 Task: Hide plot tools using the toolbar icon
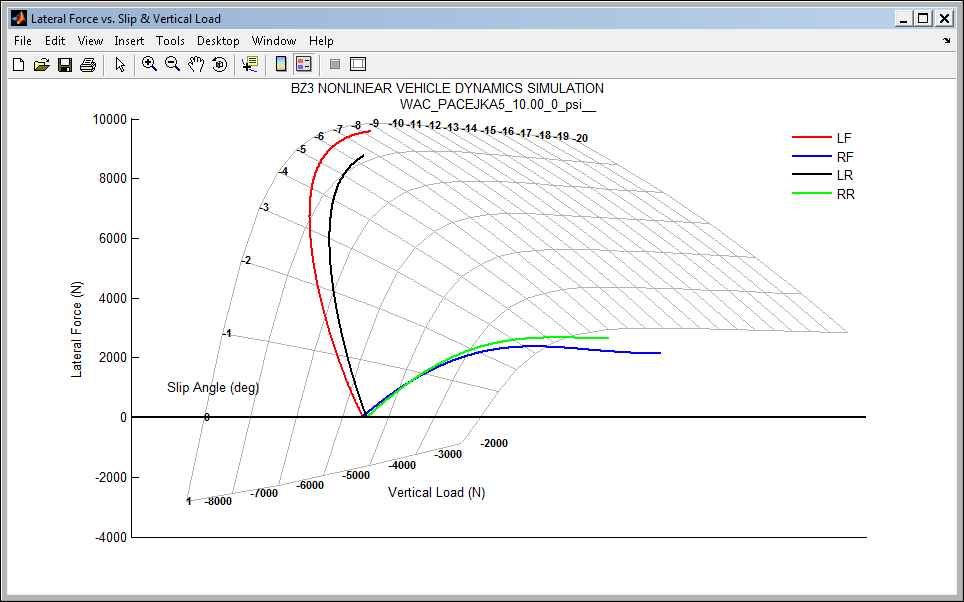click(x=335, y=64)
